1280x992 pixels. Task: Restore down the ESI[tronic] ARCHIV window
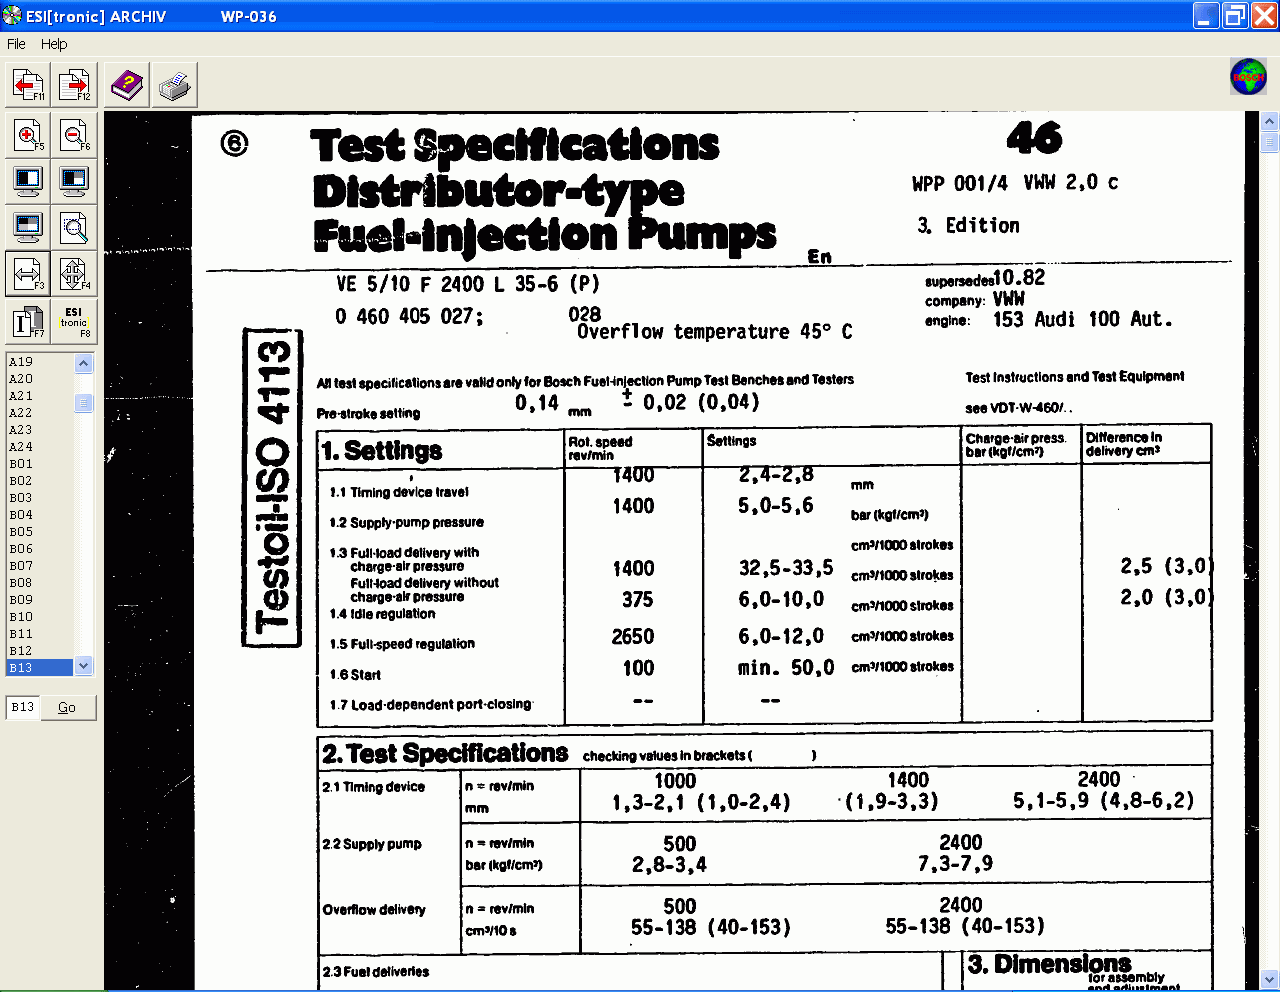1236,15
